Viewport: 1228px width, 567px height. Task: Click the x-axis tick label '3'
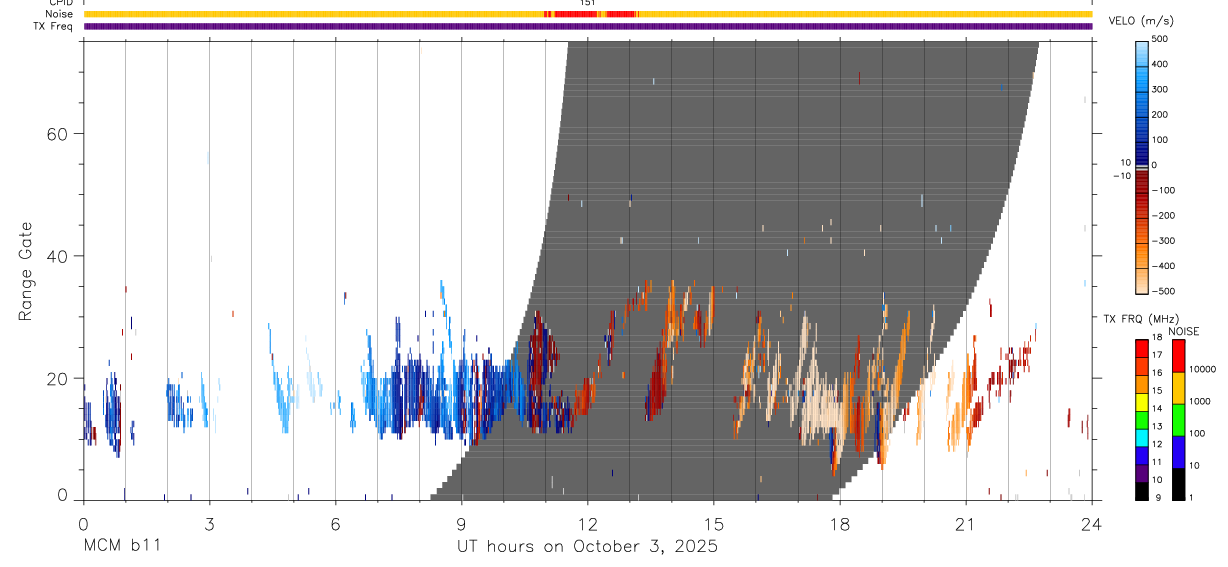click(209, 524)
